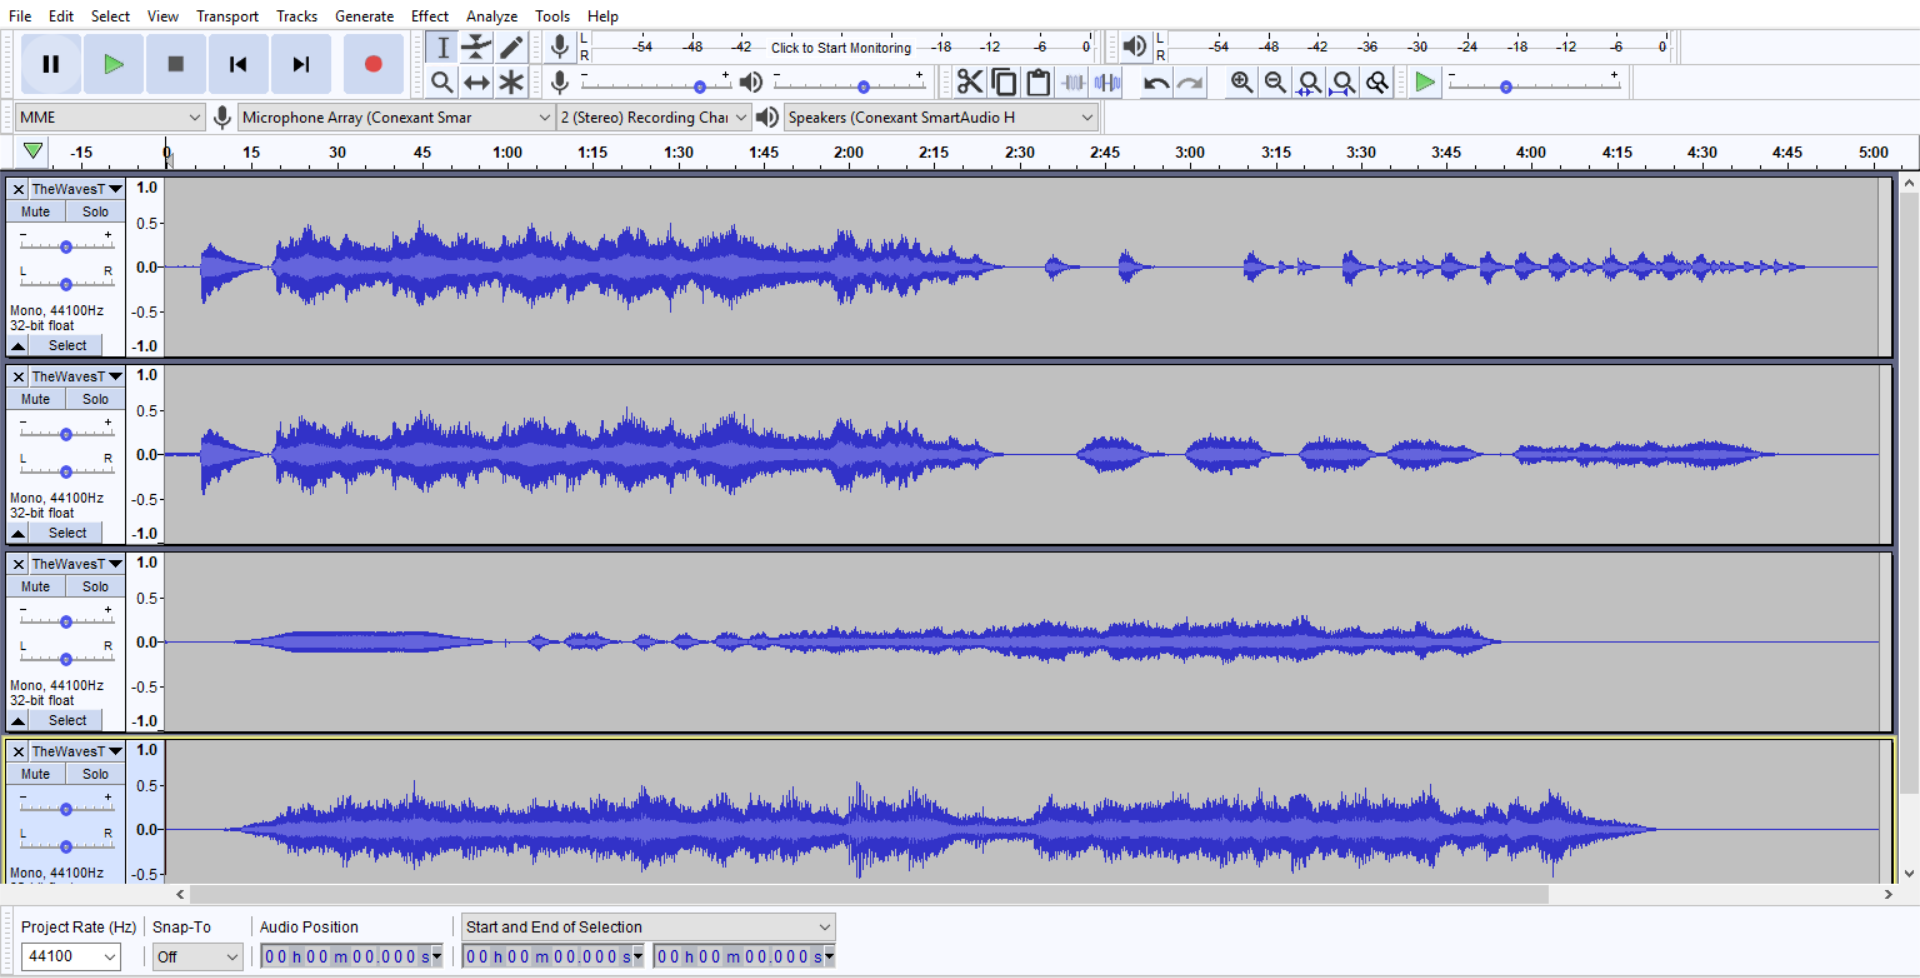Open the Effect menu
1920x978 pixels.
point(429,16)
